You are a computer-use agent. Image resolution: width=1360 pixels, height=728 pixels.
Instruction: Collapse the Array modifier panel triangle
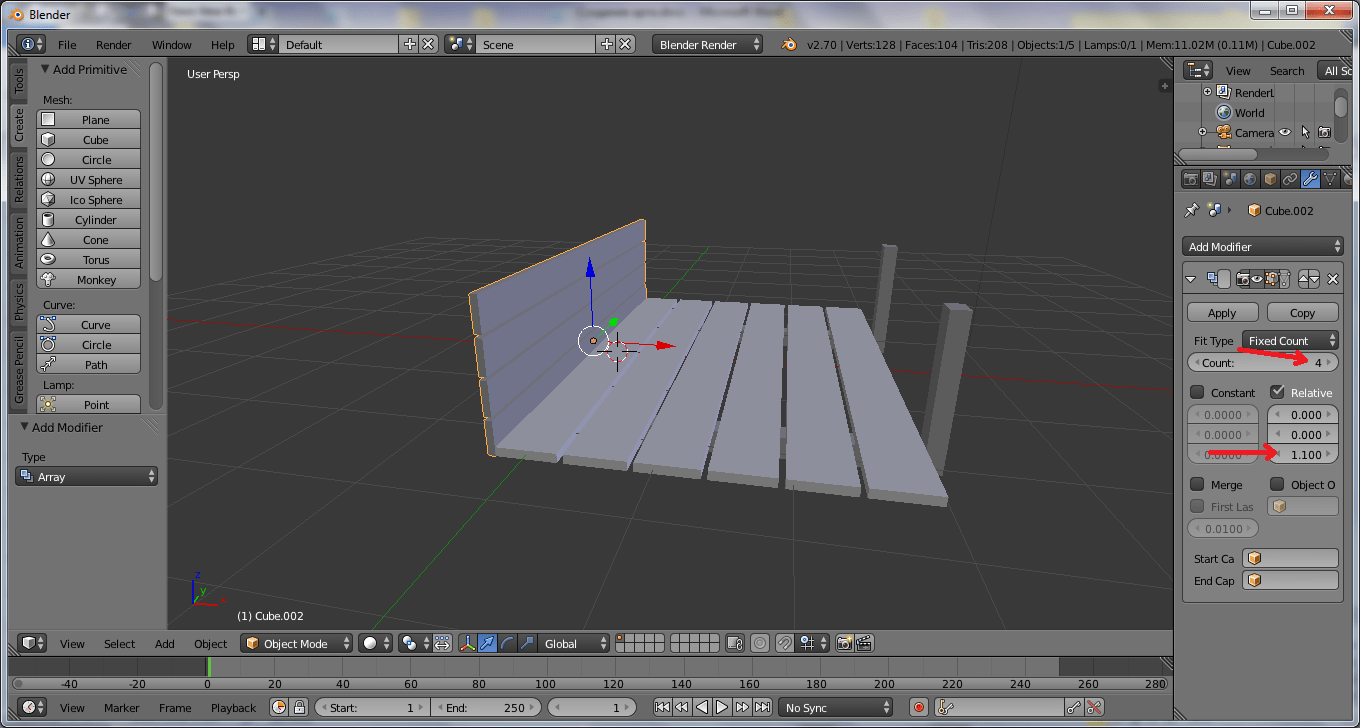[x=1191, y=279]
